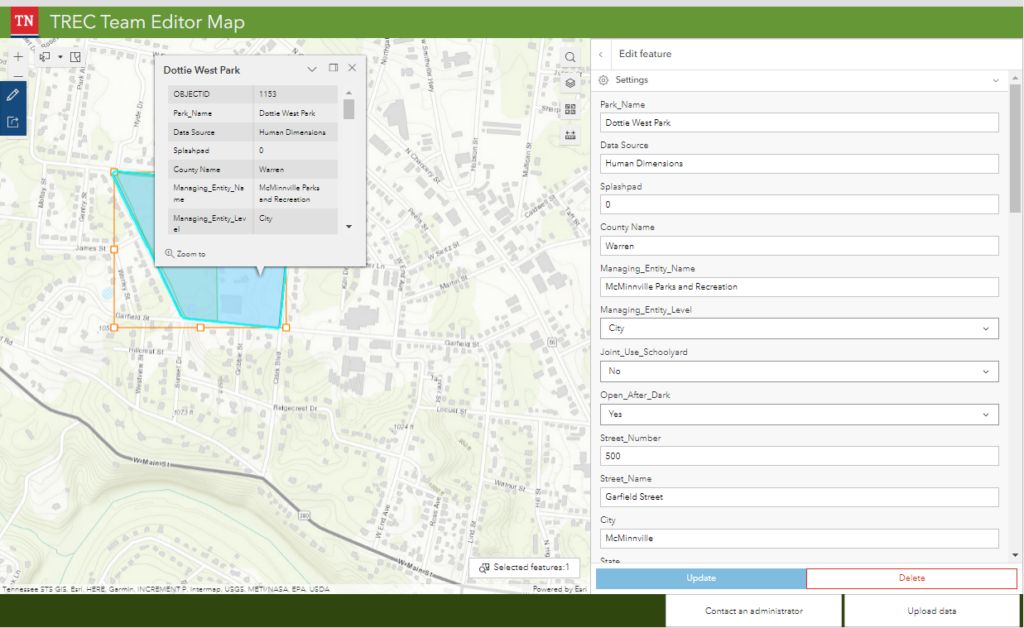Click the clear selection map icon

76,57
